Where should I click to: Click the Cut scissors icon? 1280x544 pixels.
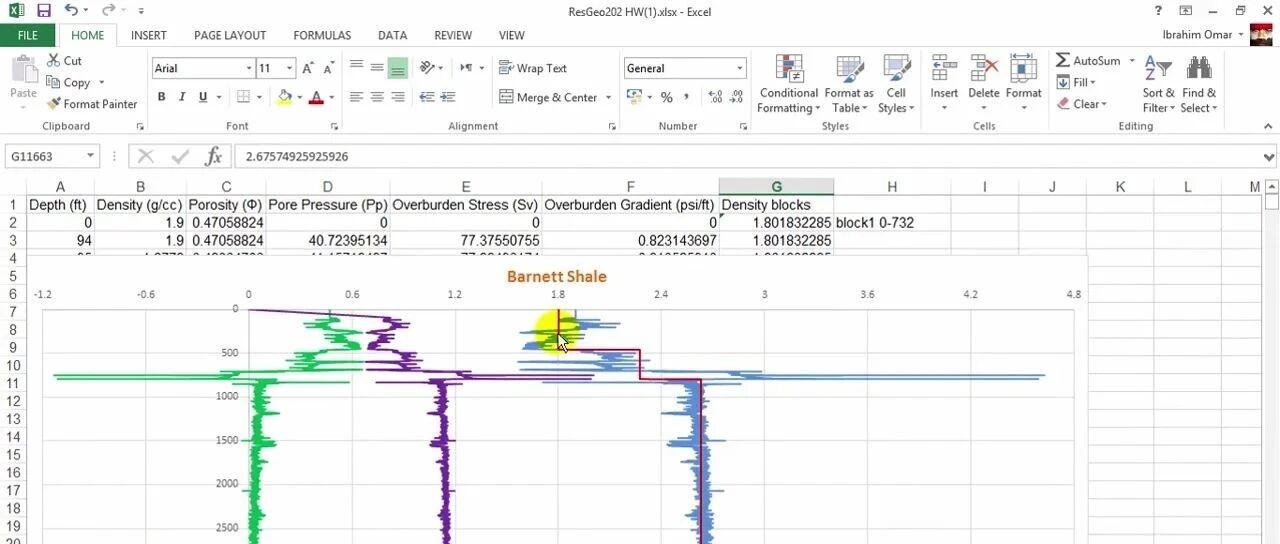[54, 61]
